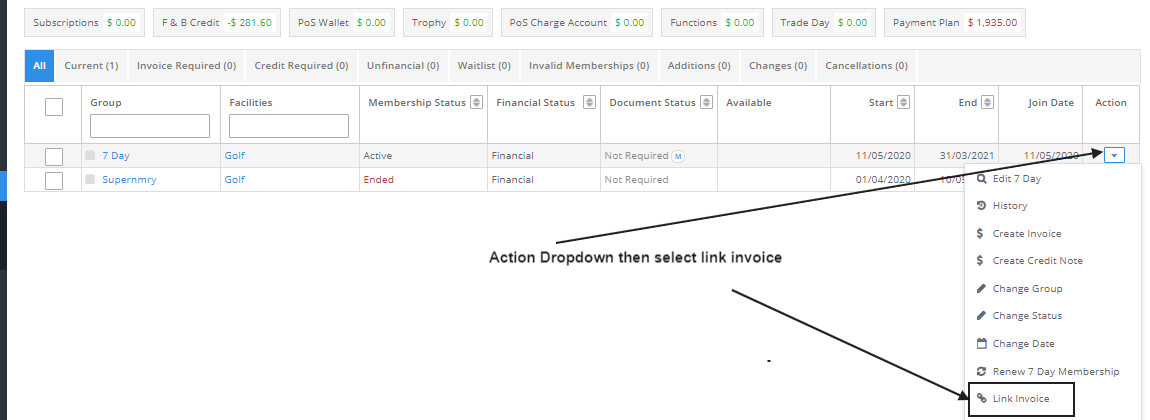Click the M badge next to Not Required
This screenshot has height=420, width=1150.
click(x=678, y=156)
